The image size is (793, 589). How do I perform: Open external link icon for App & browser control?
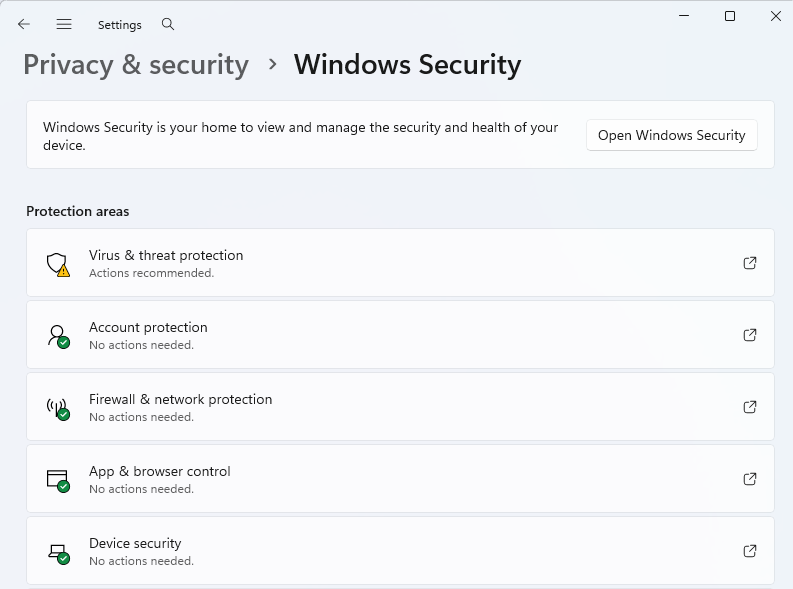(x=750, y=479)
